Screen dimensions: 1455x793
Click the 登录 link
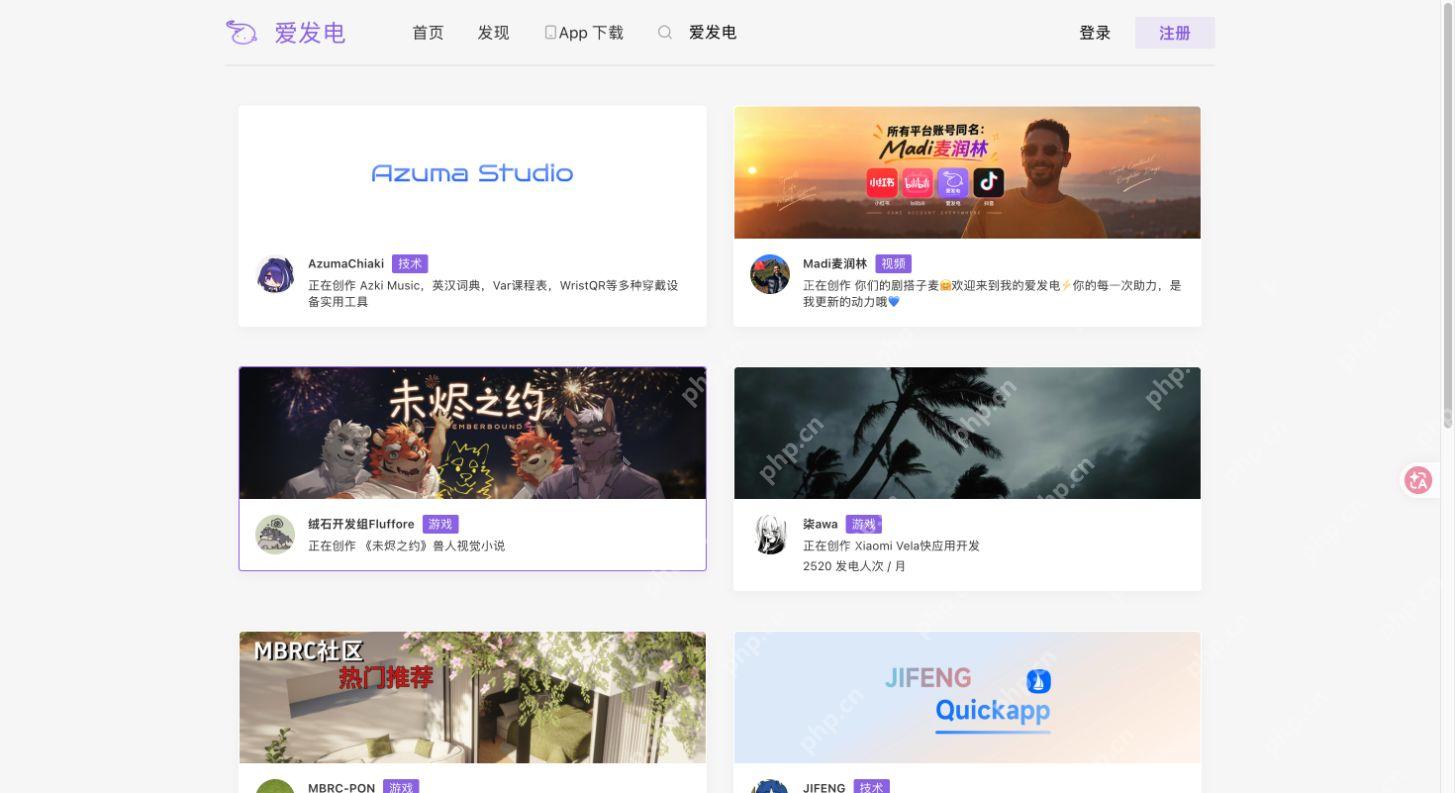point(1095,33)
